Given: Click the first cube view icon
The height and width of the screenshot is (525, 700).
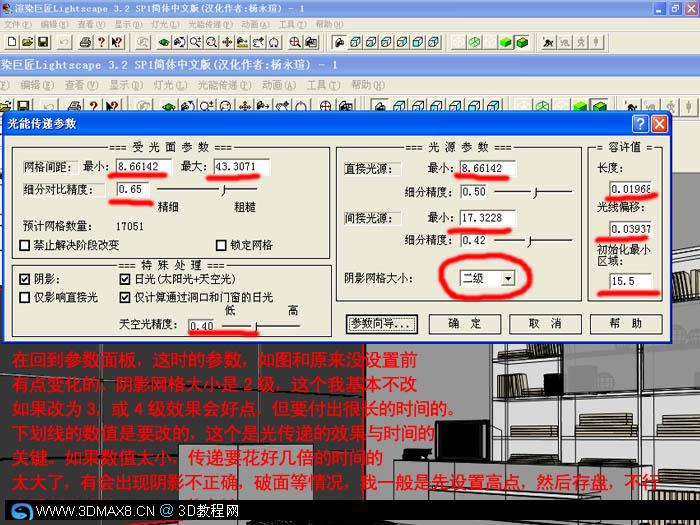Looking at the screenshot, I should [x=355, y=42].
